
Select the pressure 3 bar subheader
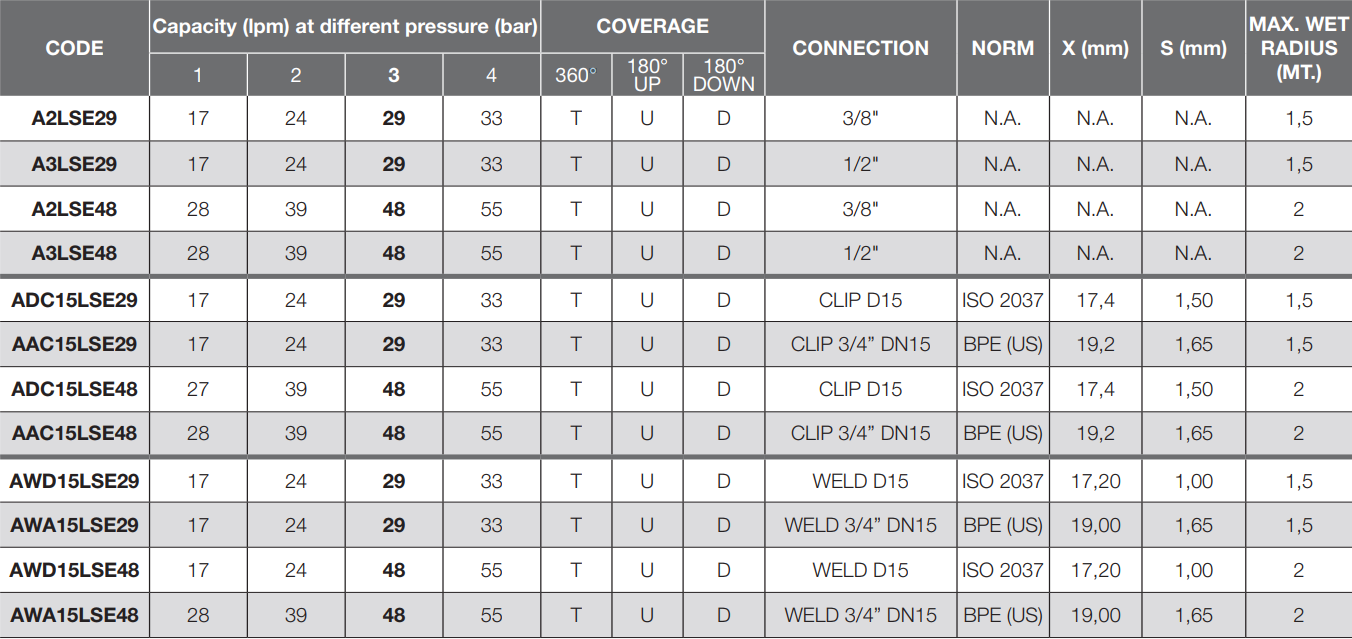394,76
